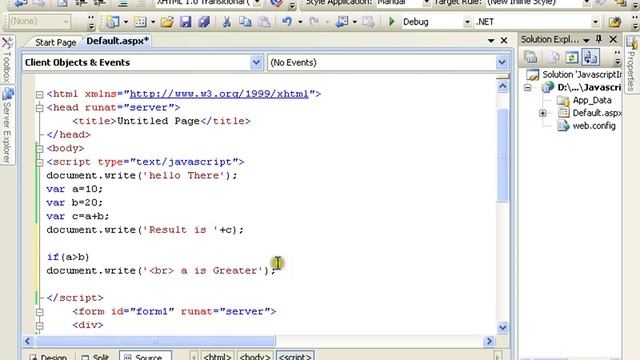Open the Properties side tab
Viewport: 640px width, 360px height.
[x=631, y=64]
